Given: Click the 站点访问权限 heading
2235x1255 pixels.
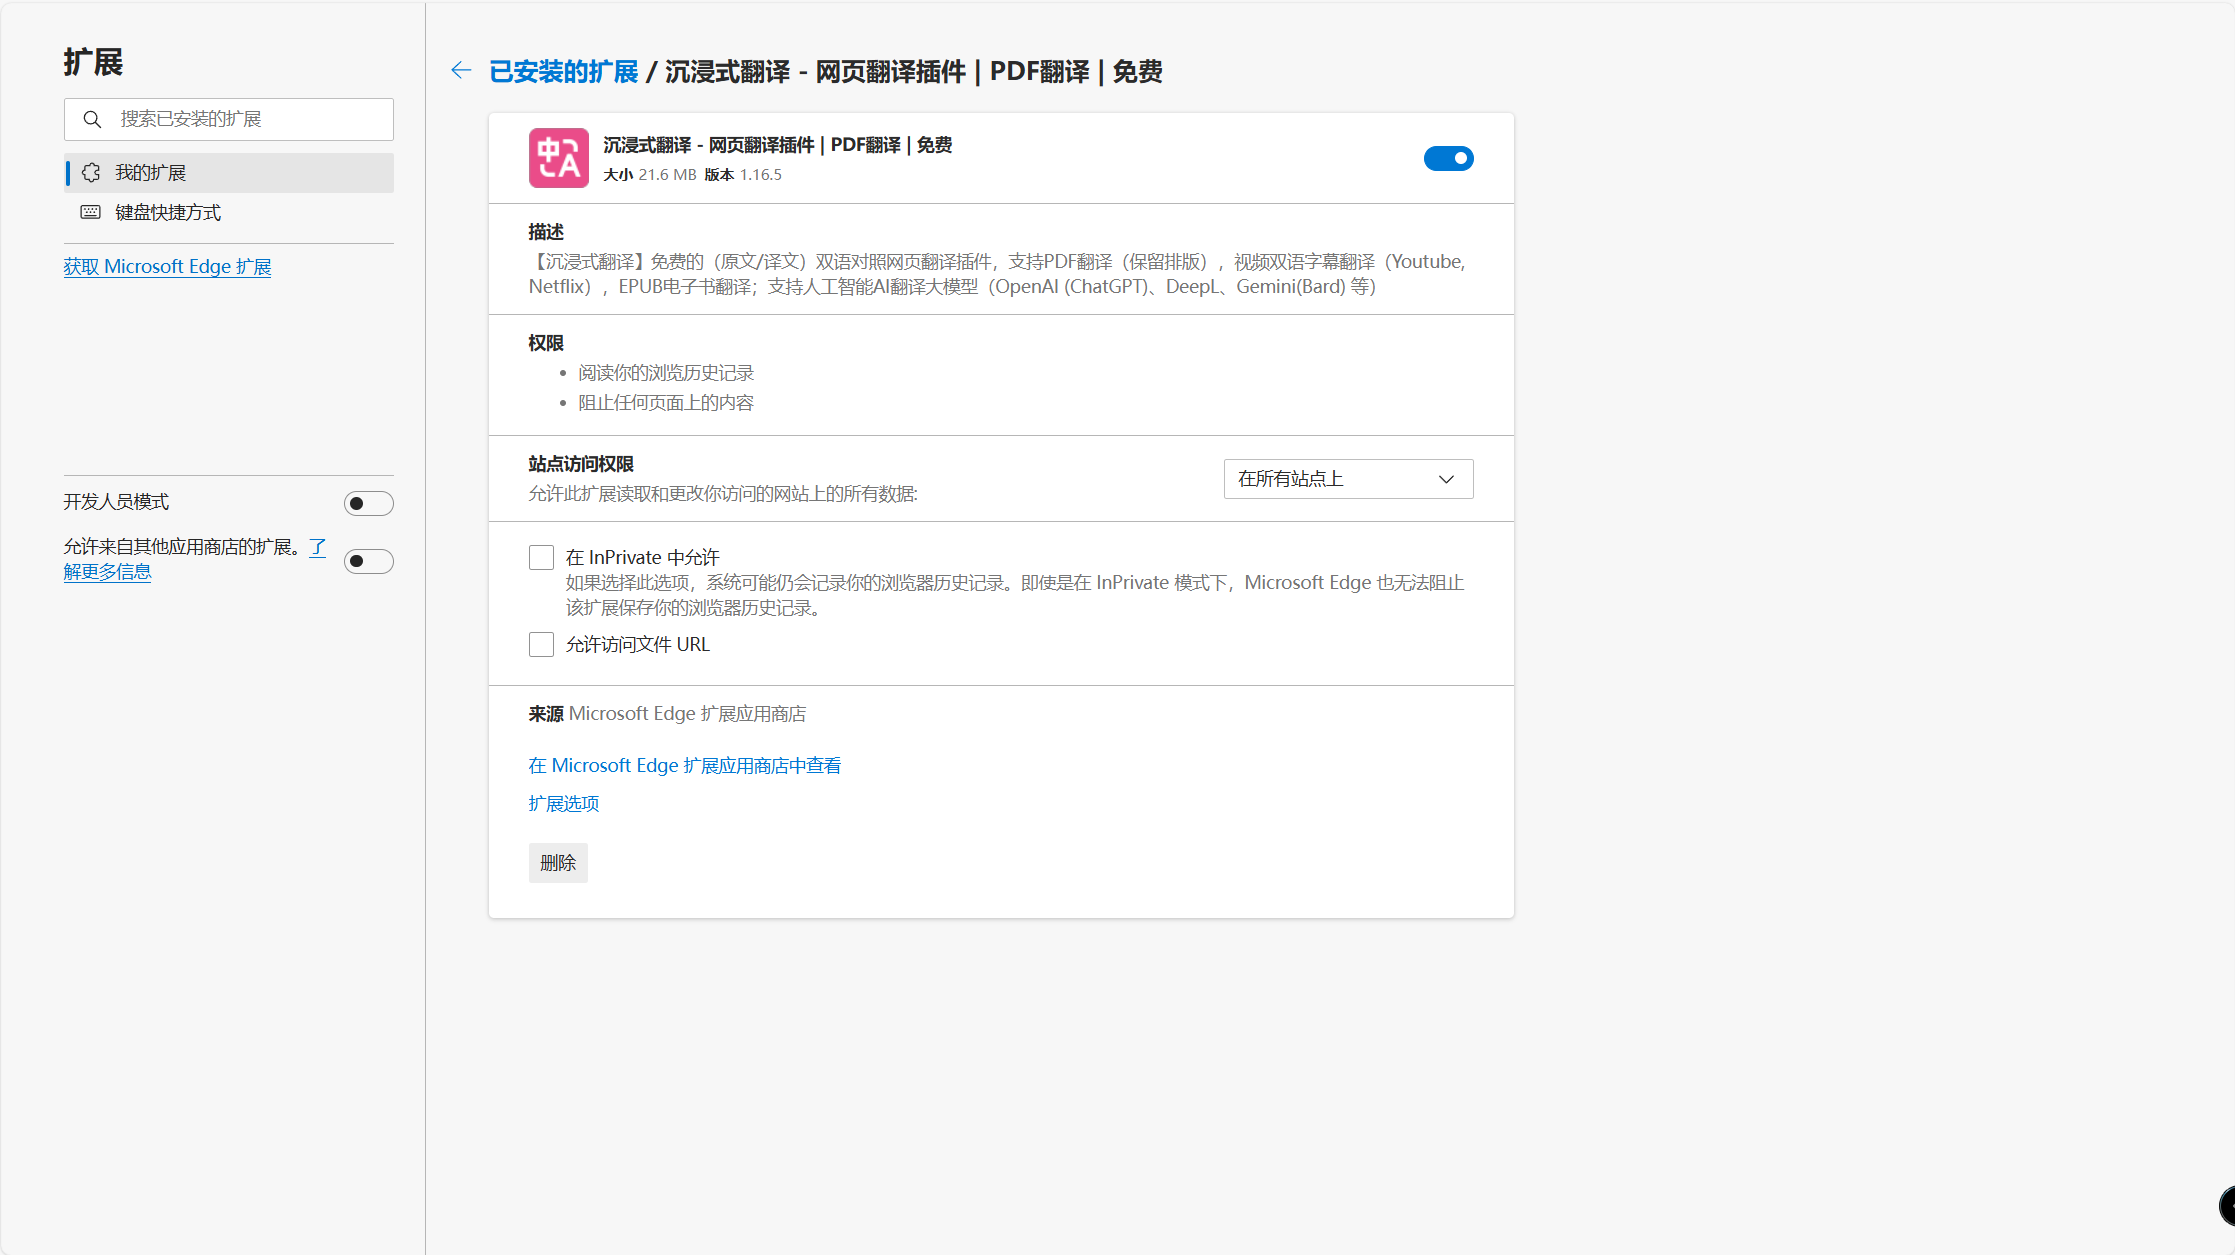Looking at the screenshot, I should click(x=581, y=464).
